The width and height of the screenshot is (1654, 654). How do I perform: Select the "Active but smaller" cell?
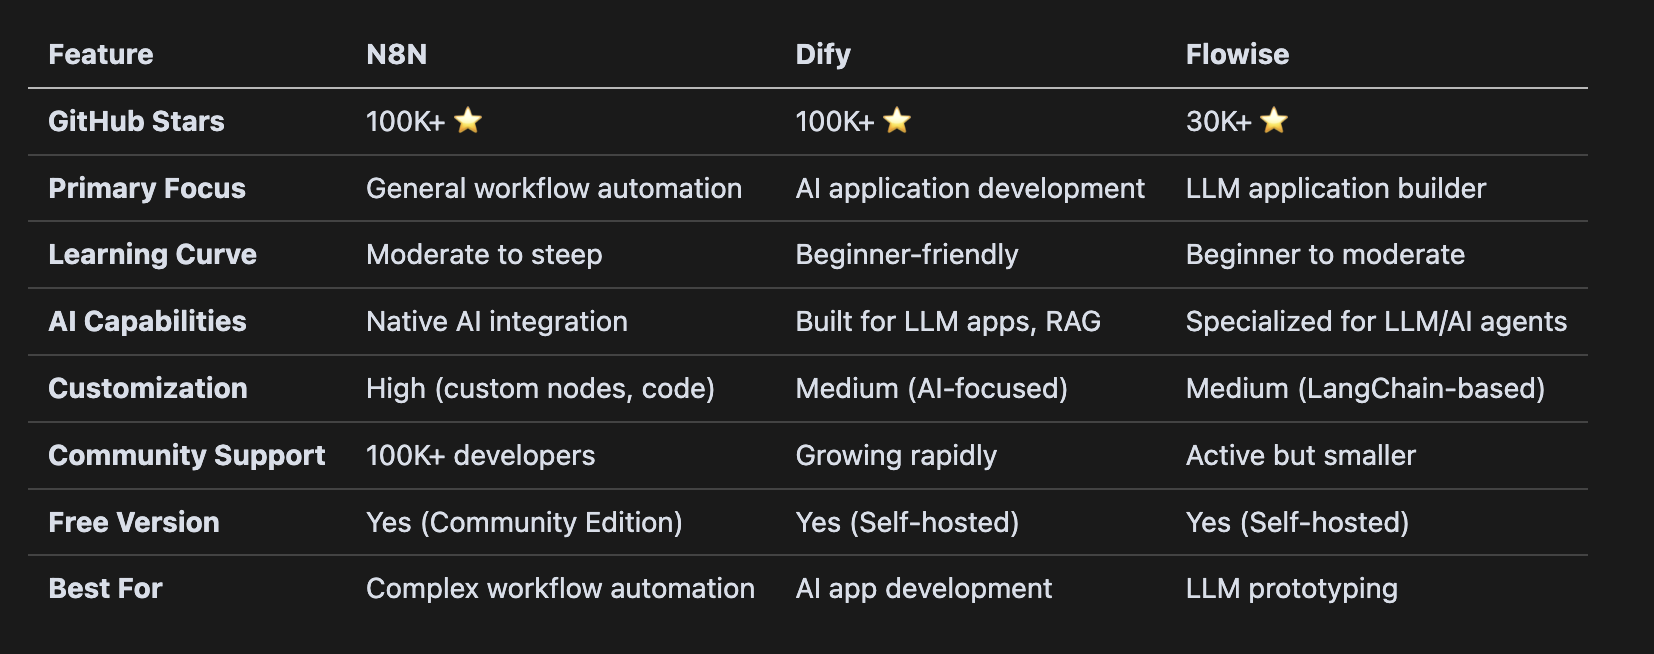(1300, 455)
